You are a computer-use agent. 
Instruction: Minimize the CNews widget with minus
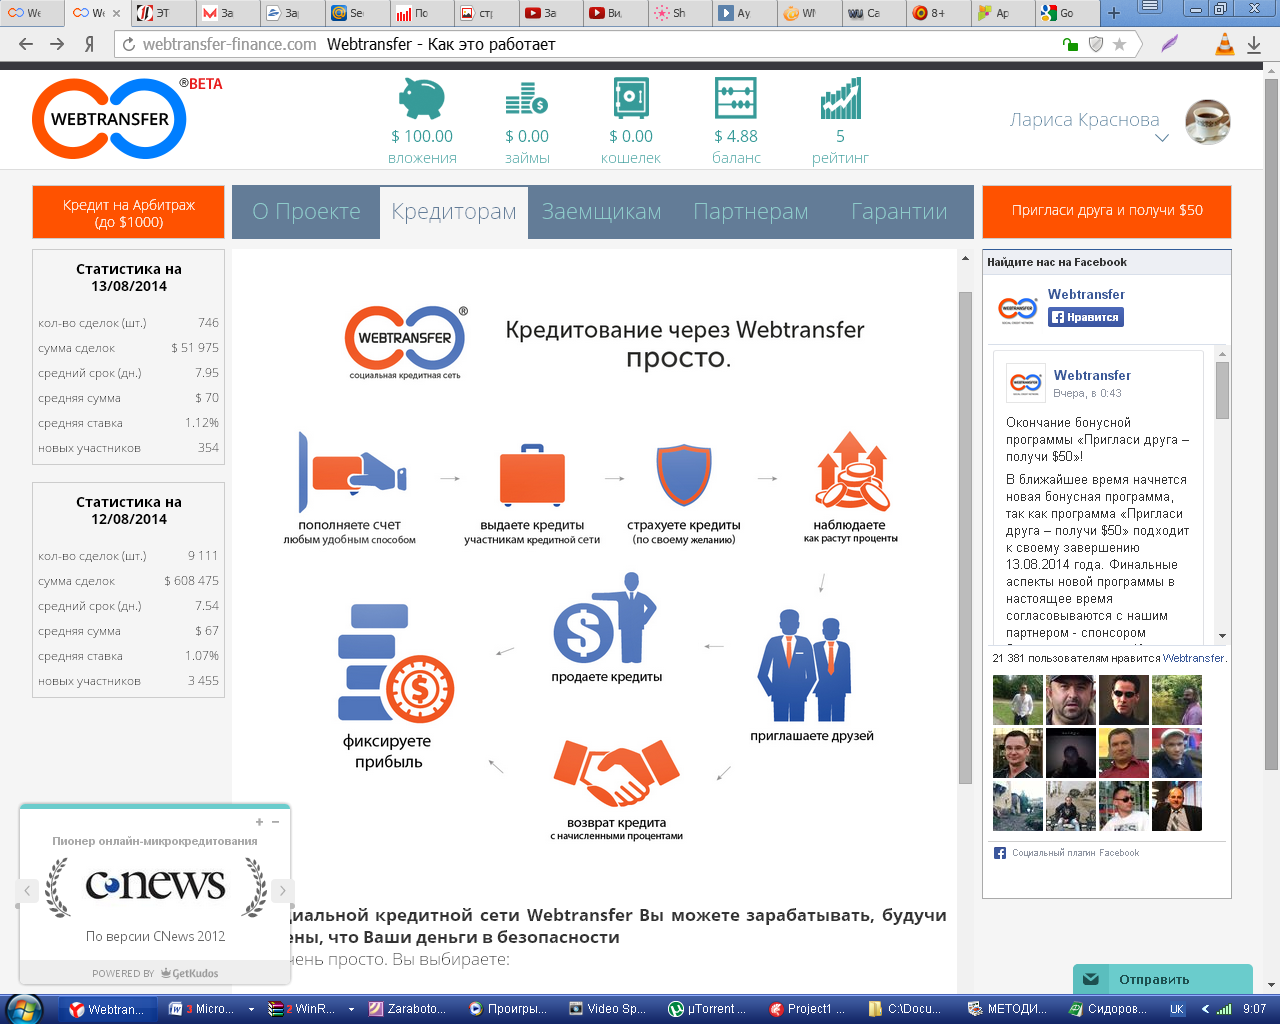click(x=276, y=822)
